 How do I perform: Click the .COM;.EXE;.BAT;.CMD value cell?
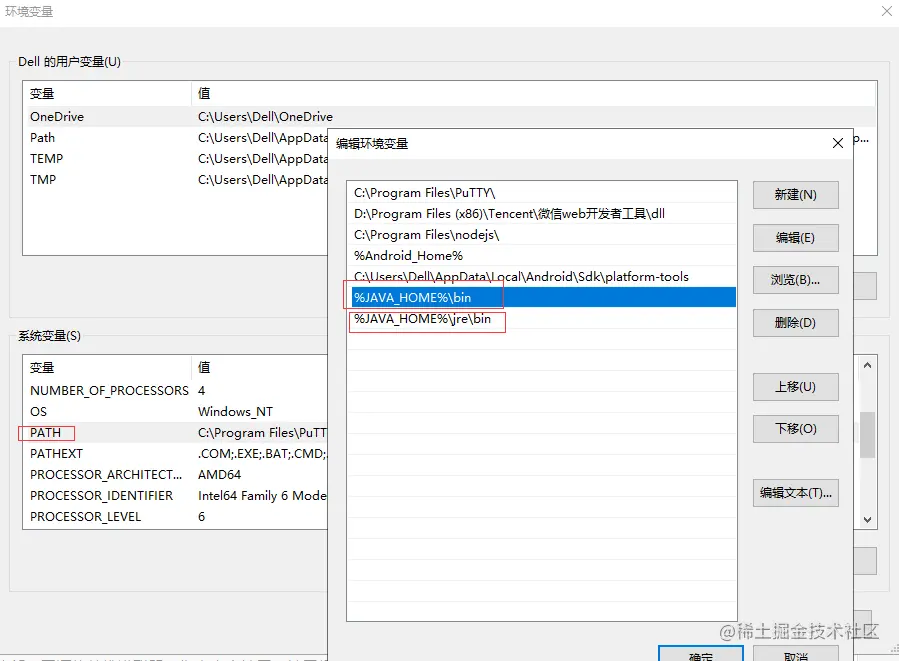(x=262, y=453)
